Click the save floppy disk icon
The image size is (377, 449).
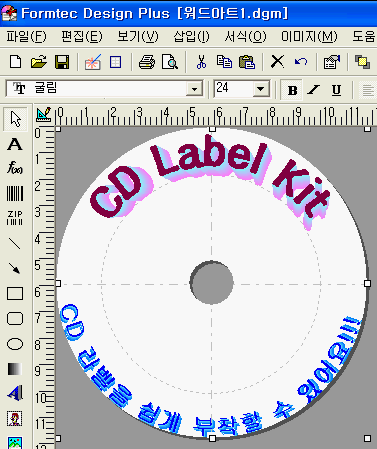point(62,62)
